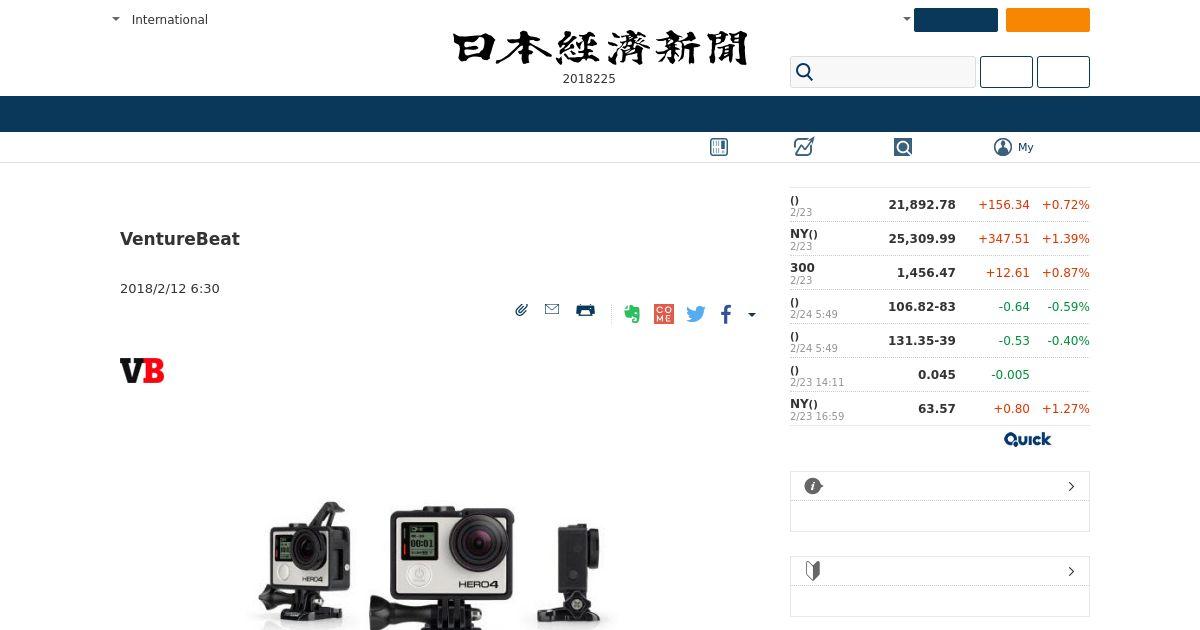Click the red COME share icon
This screenshot has width=1200, height=630.
(664, 314)
